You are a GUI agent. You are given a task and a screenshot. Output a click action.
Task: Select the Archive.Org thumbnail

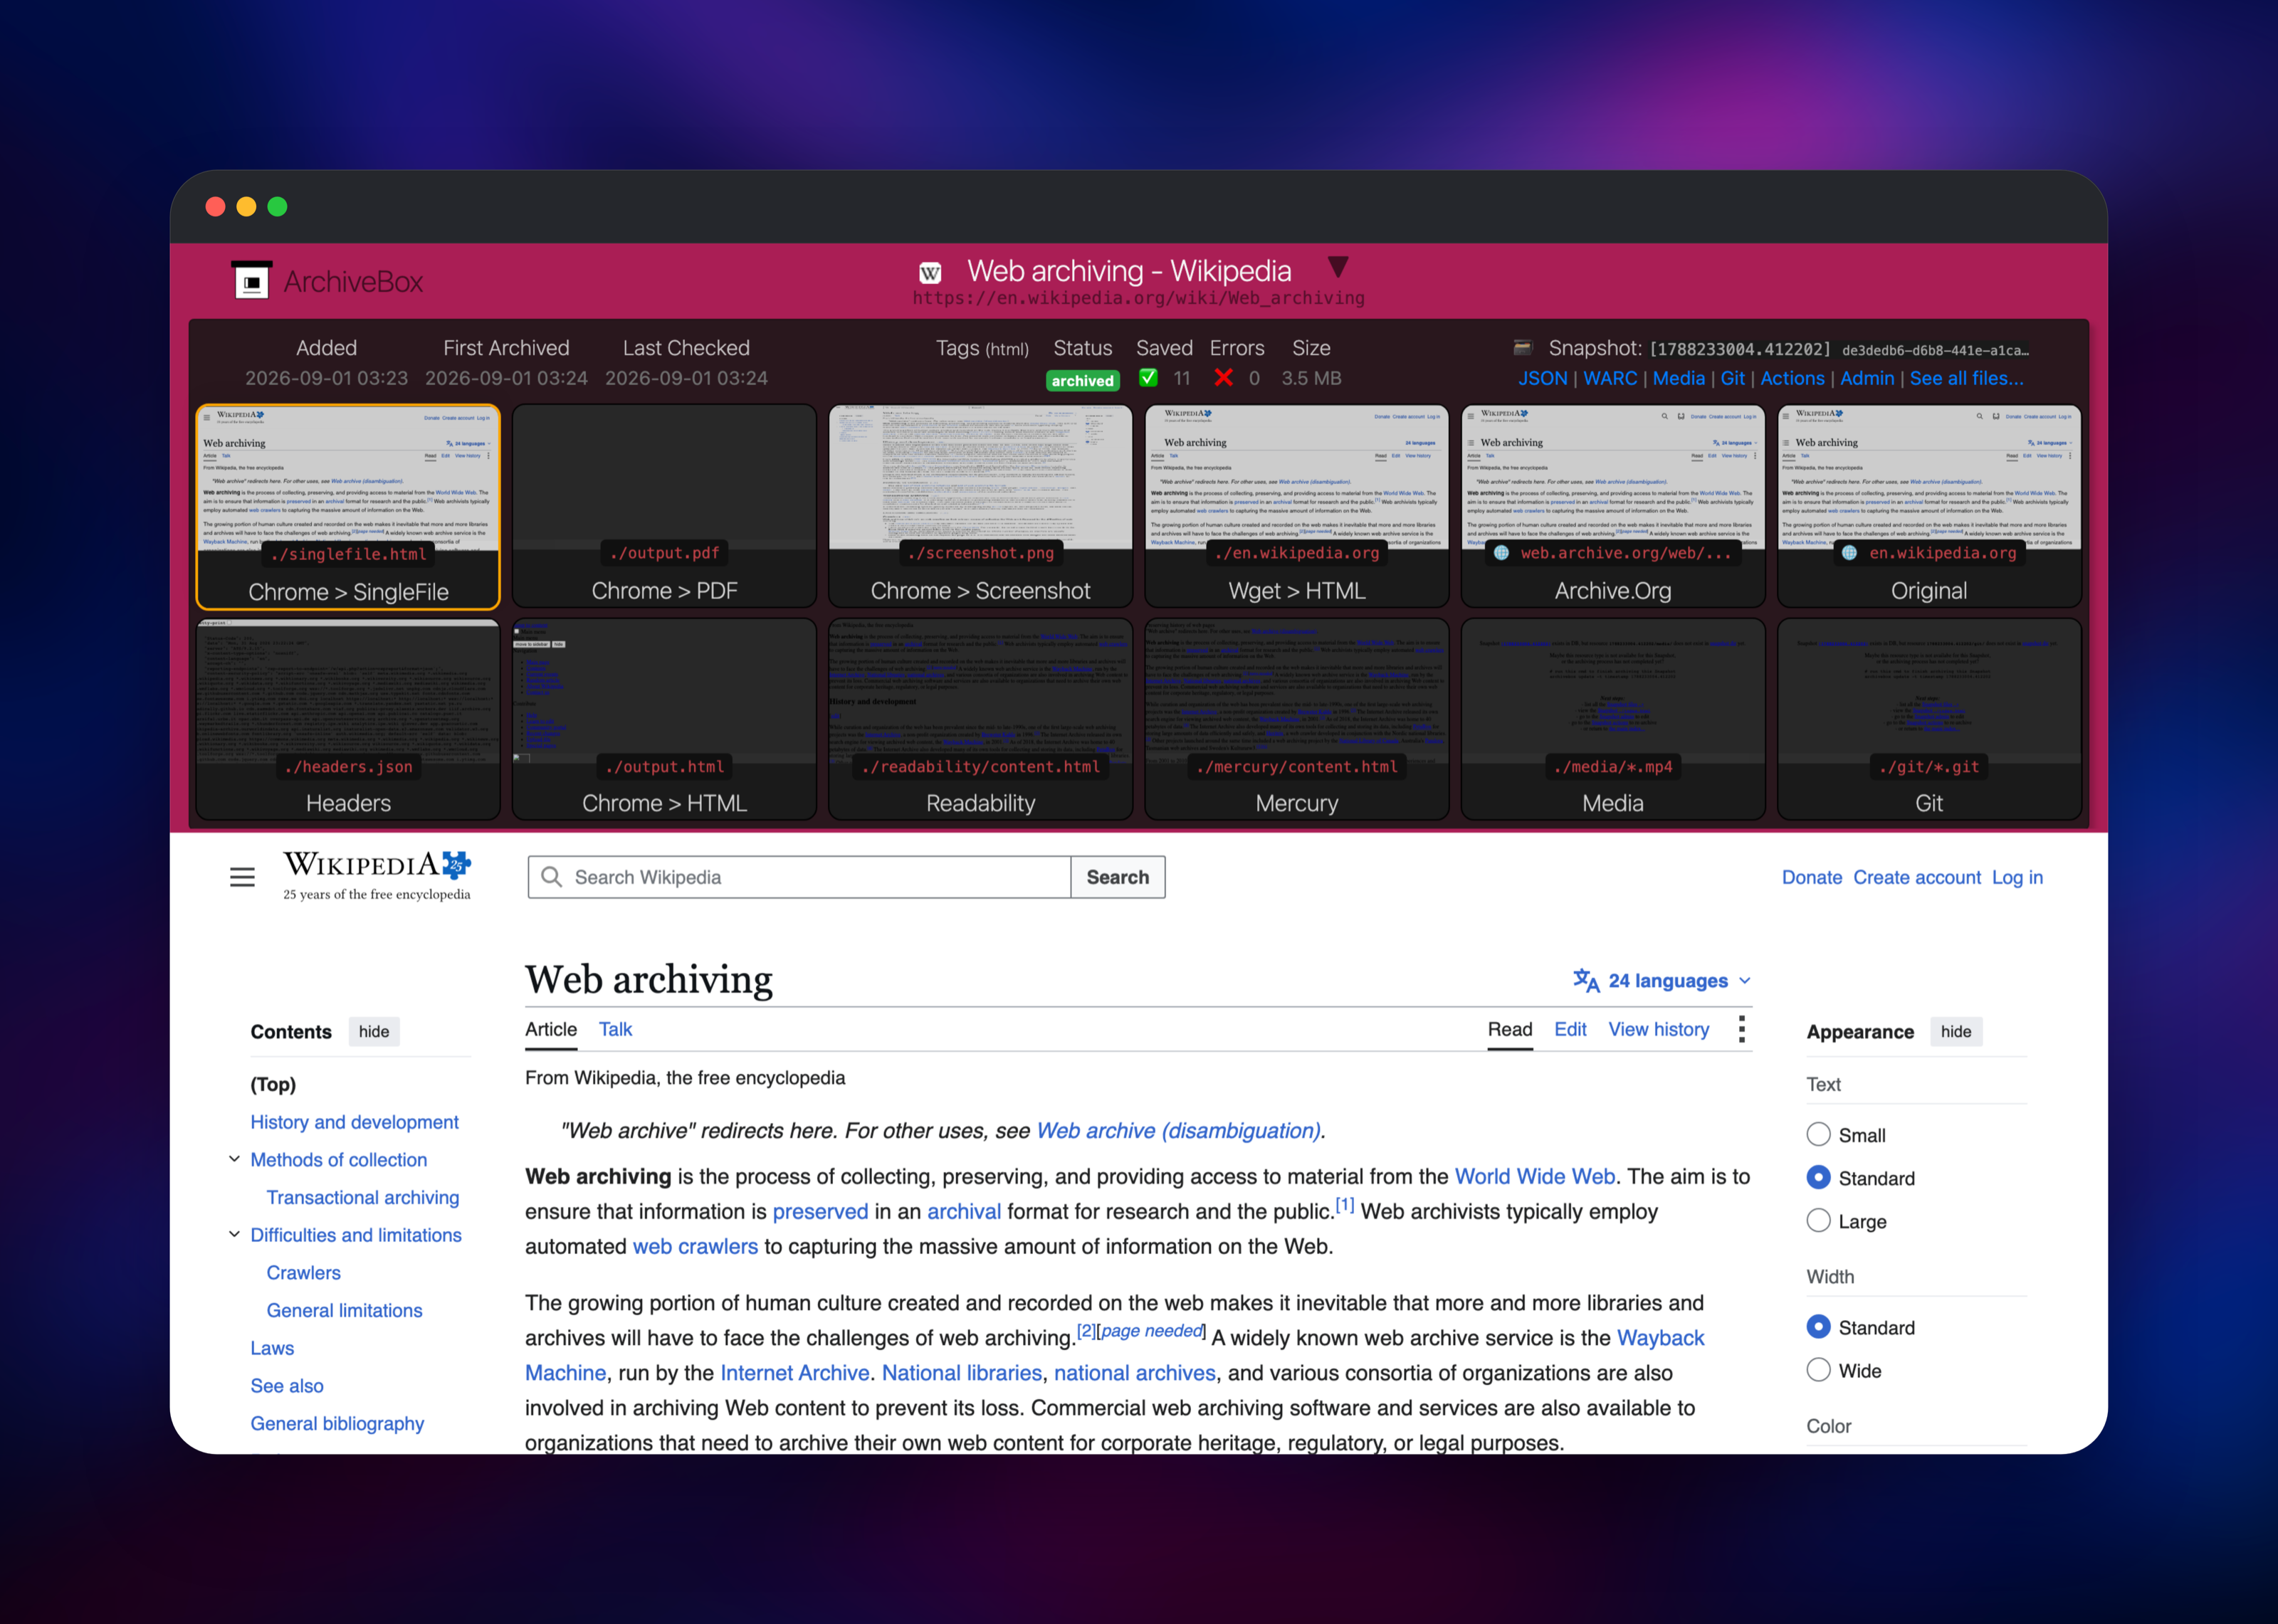(x=1612, y=507)
